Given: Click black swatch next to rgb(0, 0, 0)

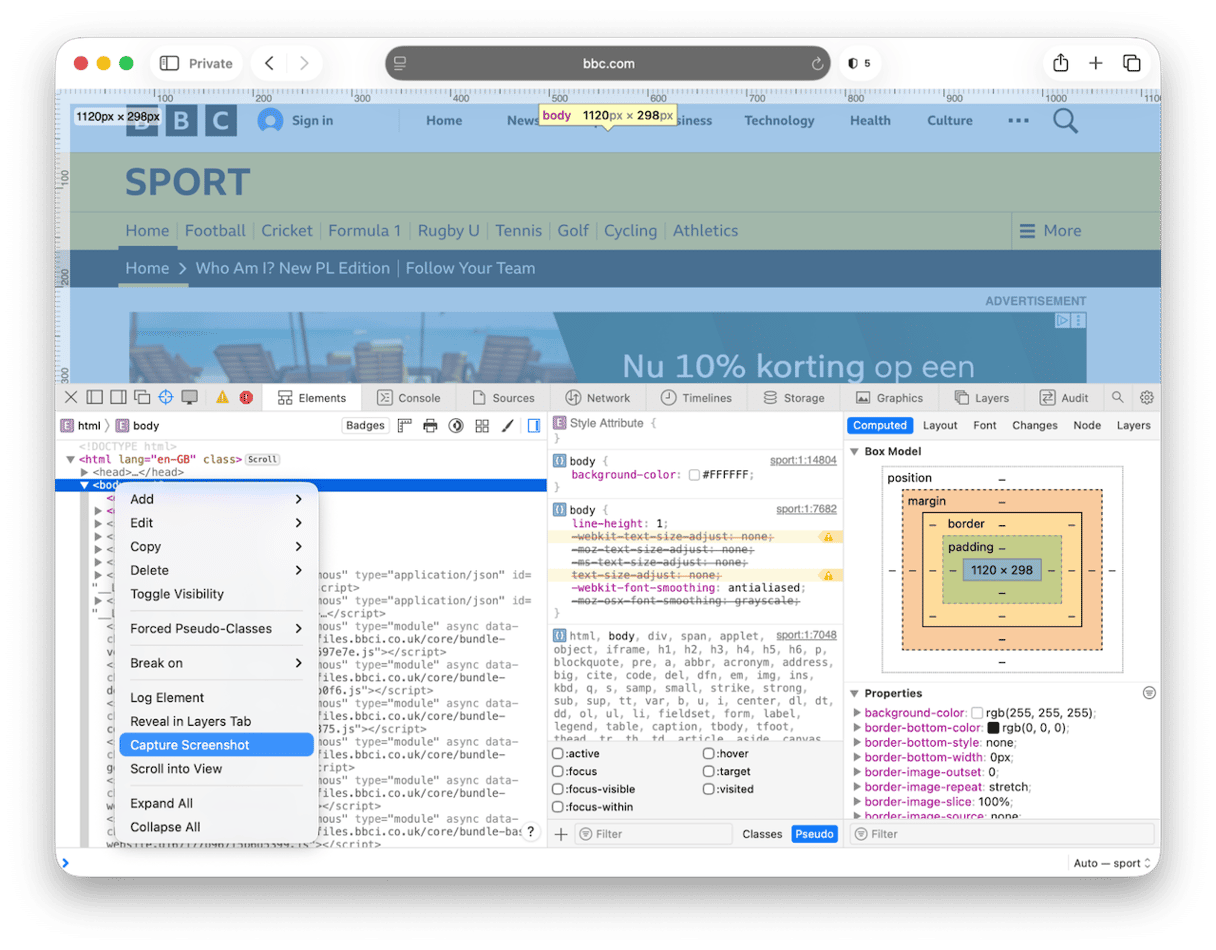Looking at the screenshot, I should coord(993,728).
